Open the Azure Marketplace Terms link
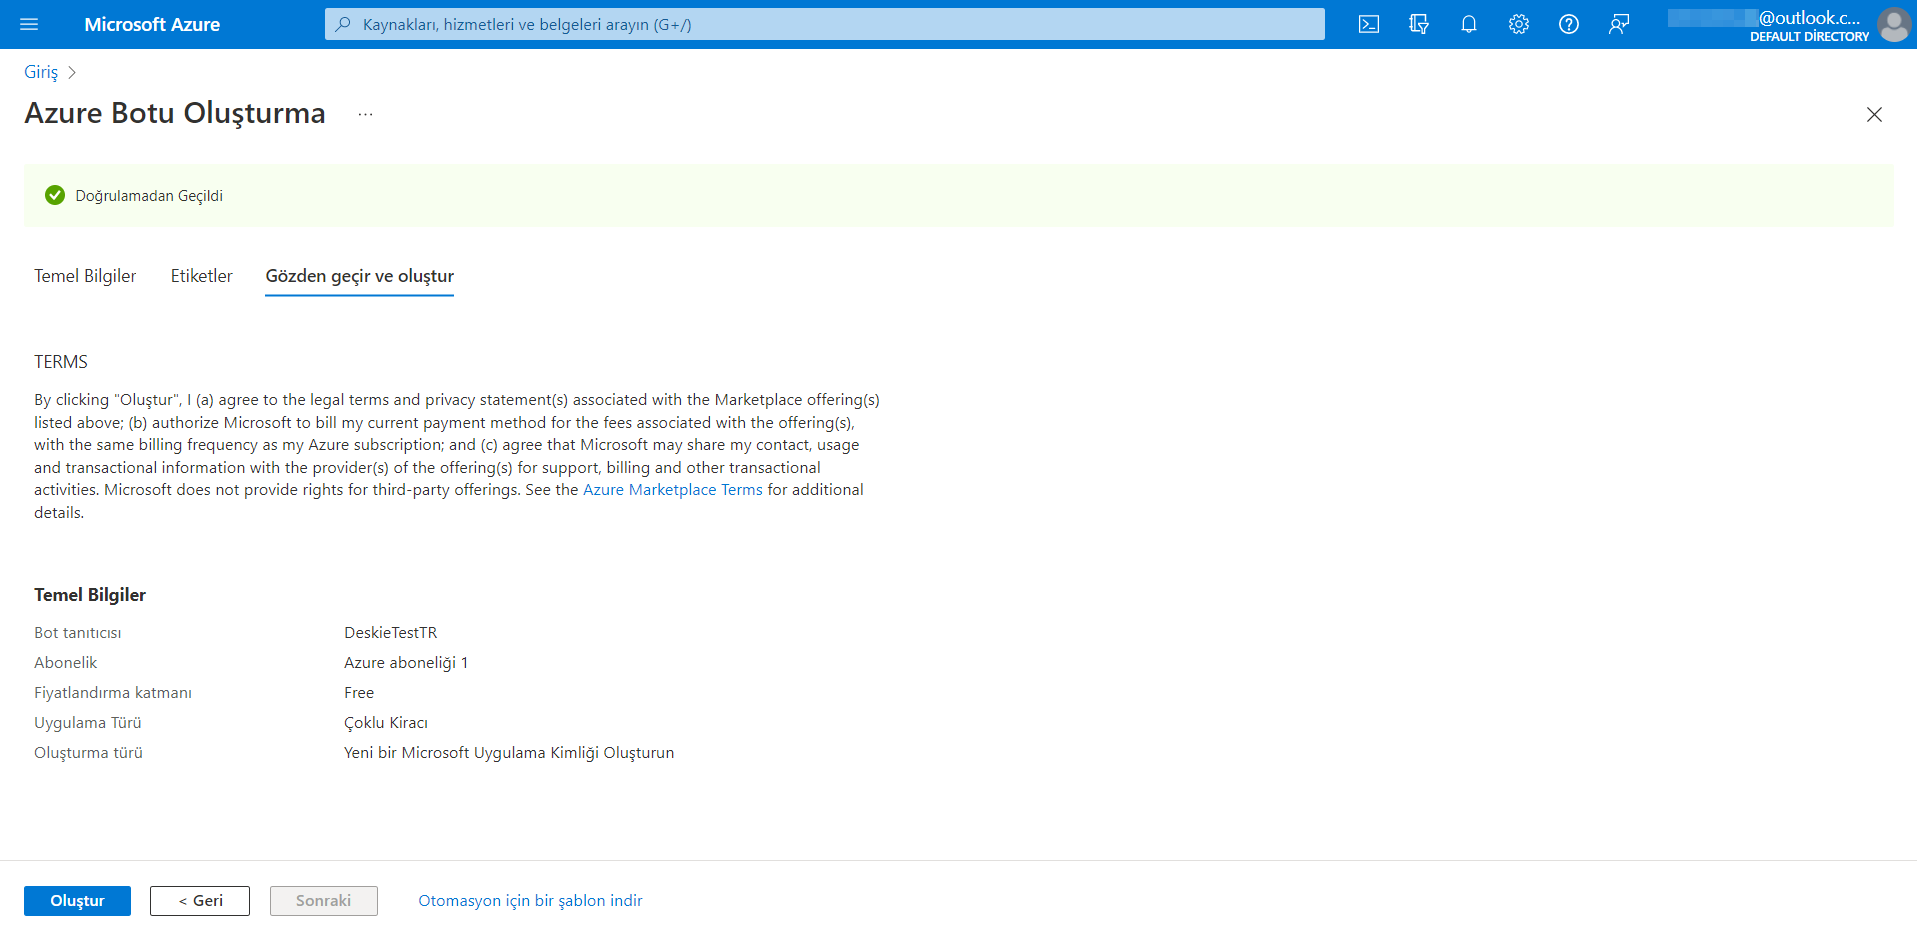This screenshot has height=939, width=1917. click(x=673, y=490)
